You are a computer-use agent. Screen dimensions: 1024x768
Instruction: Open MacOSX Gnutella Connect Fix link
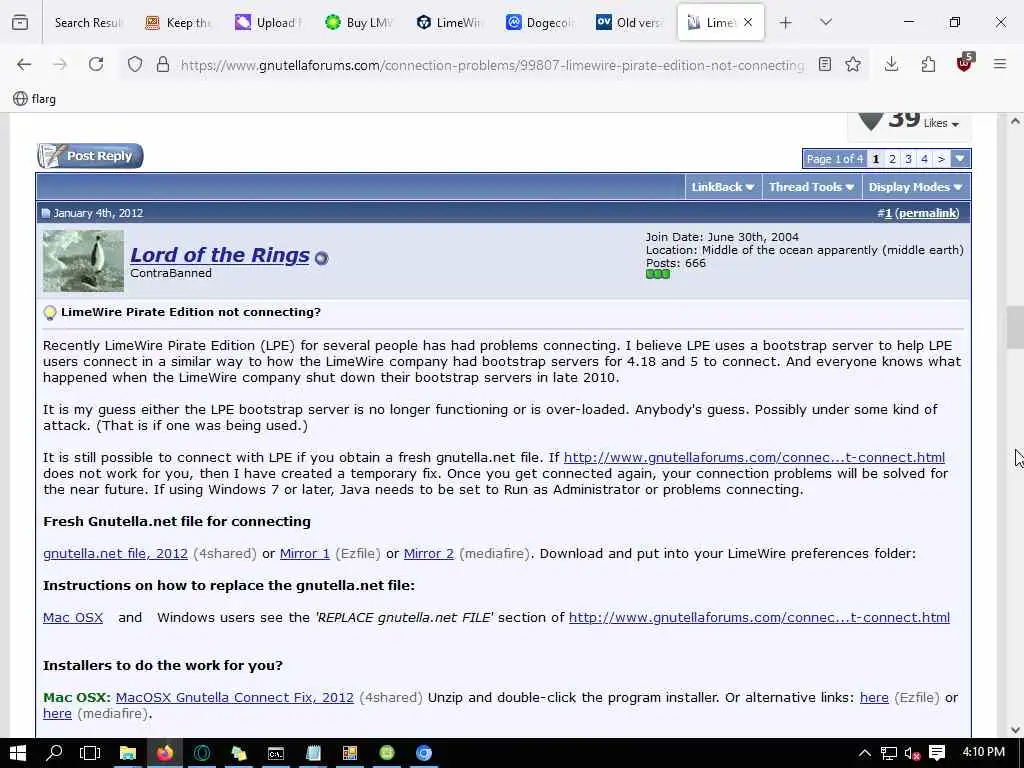click(x=234, y=697)
